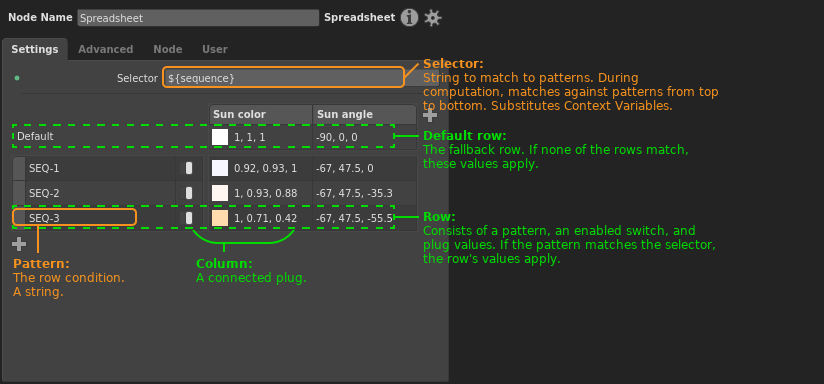Open the Node tab

pos(168,49)
